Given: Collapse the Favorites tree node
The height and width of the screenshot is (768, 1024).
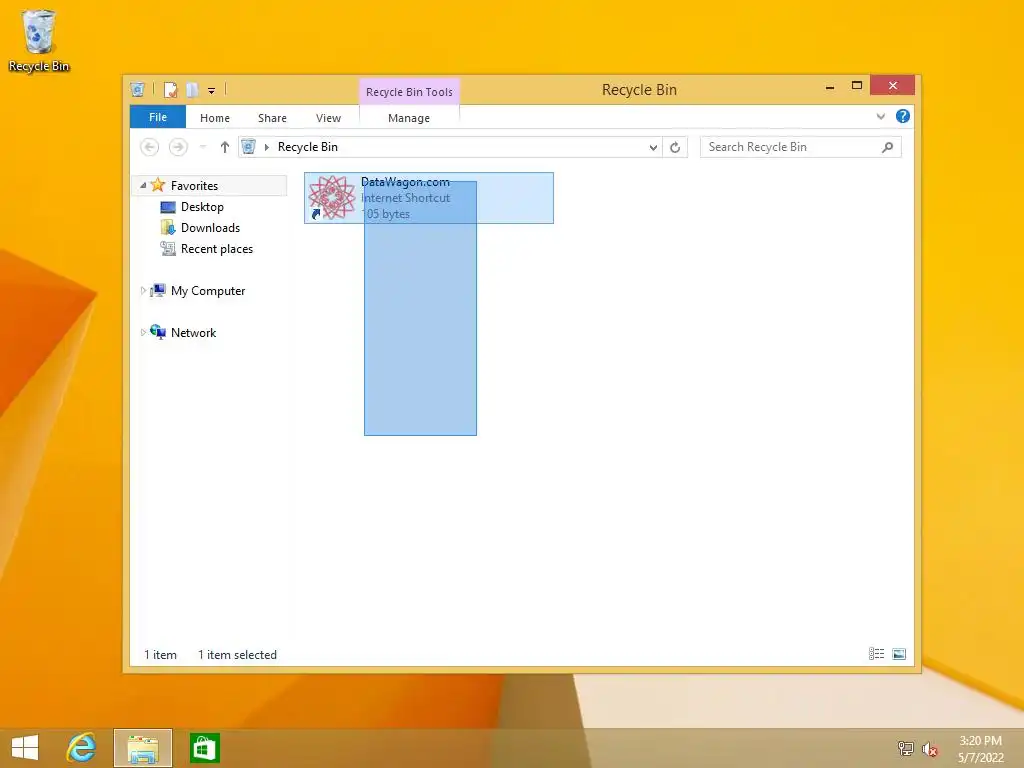Looking at the screenshot, I should tap(143, 185).
